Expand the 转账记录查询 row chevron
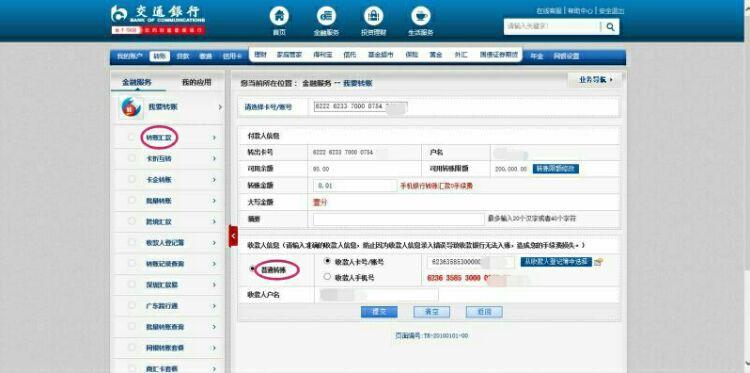750x373 pixels. pos(214,264)
